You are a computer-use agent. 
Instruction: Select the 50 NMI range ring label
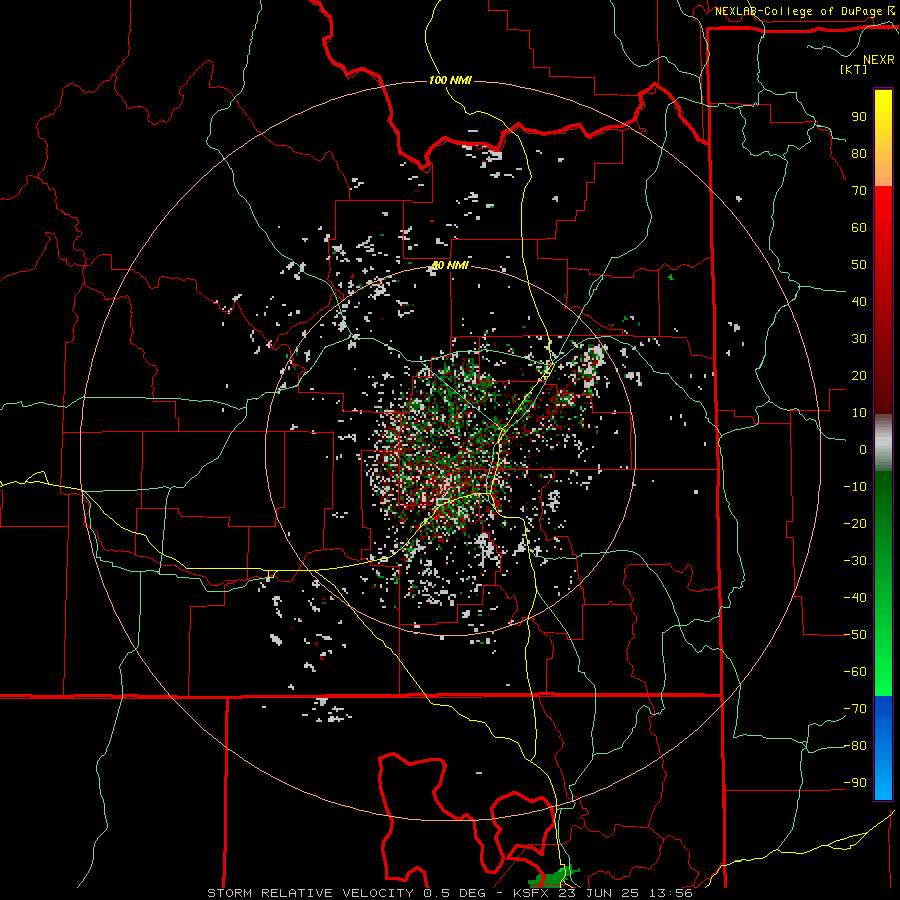[450, 265]
